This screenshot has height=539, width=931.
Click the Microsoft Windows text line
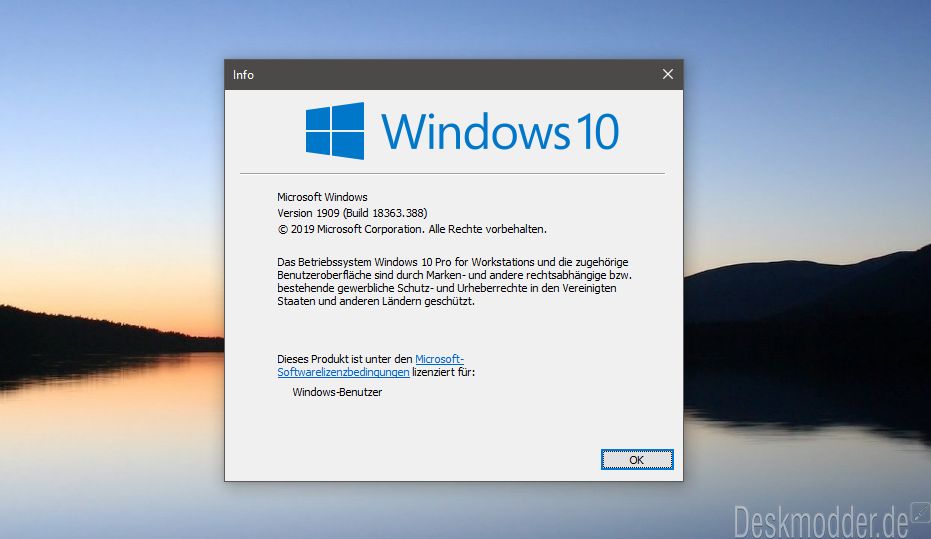pyautogui.click(x=322, y=197)
